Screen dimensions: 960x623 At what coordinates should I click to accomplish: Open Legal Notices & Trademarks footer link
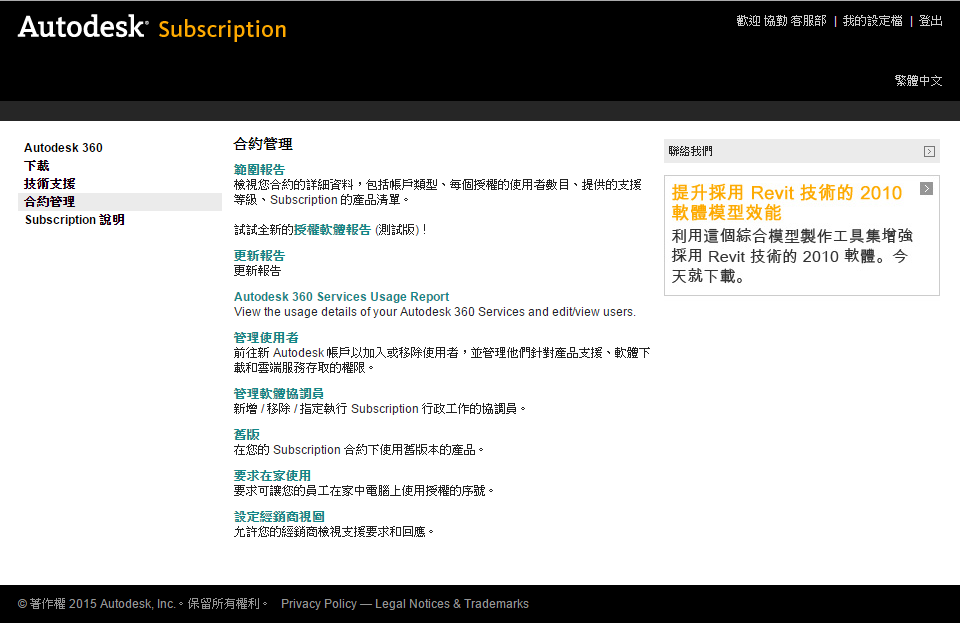pyautogui.click(x=452, y=604)
